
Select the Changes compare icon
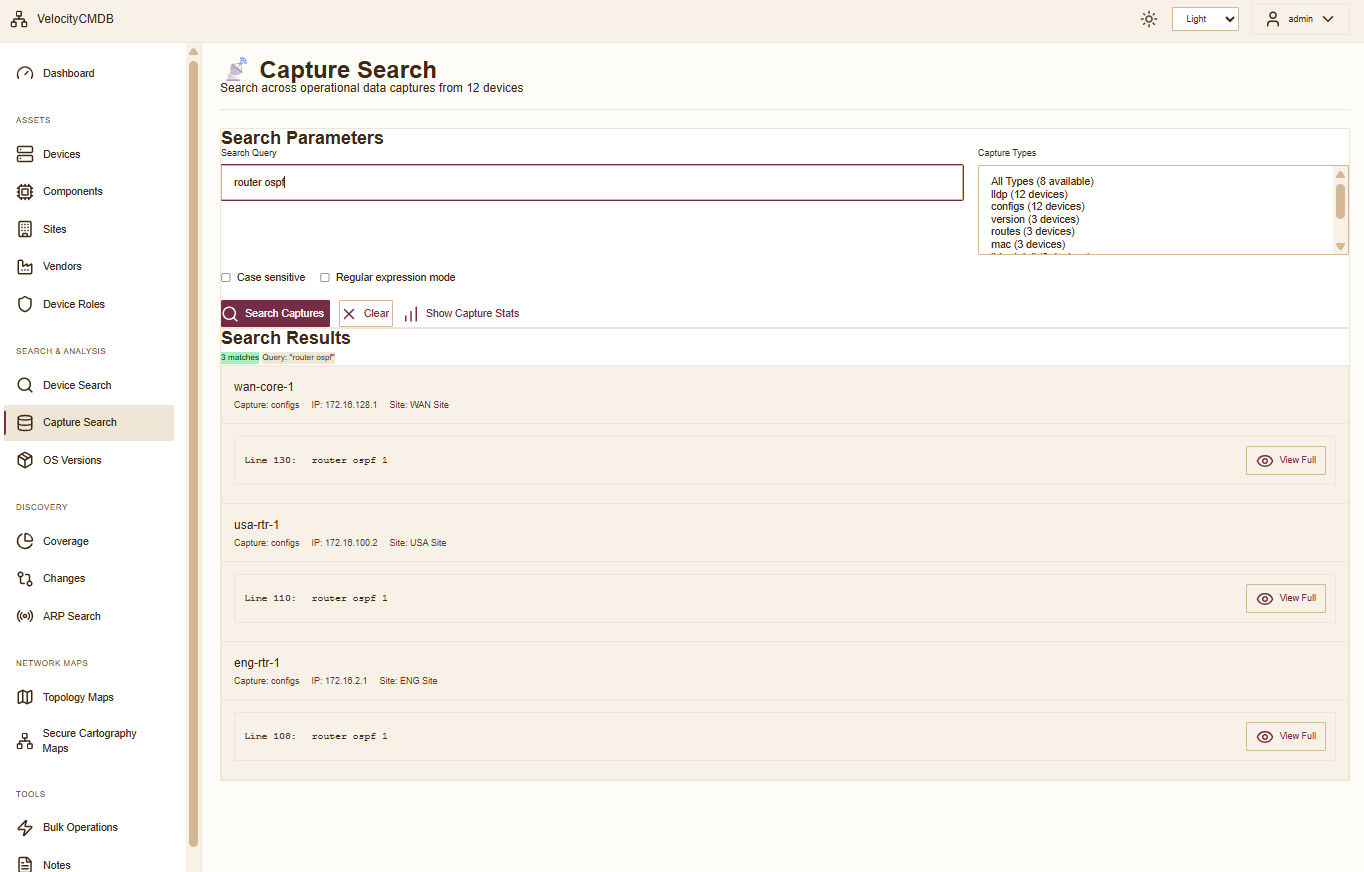25,578
